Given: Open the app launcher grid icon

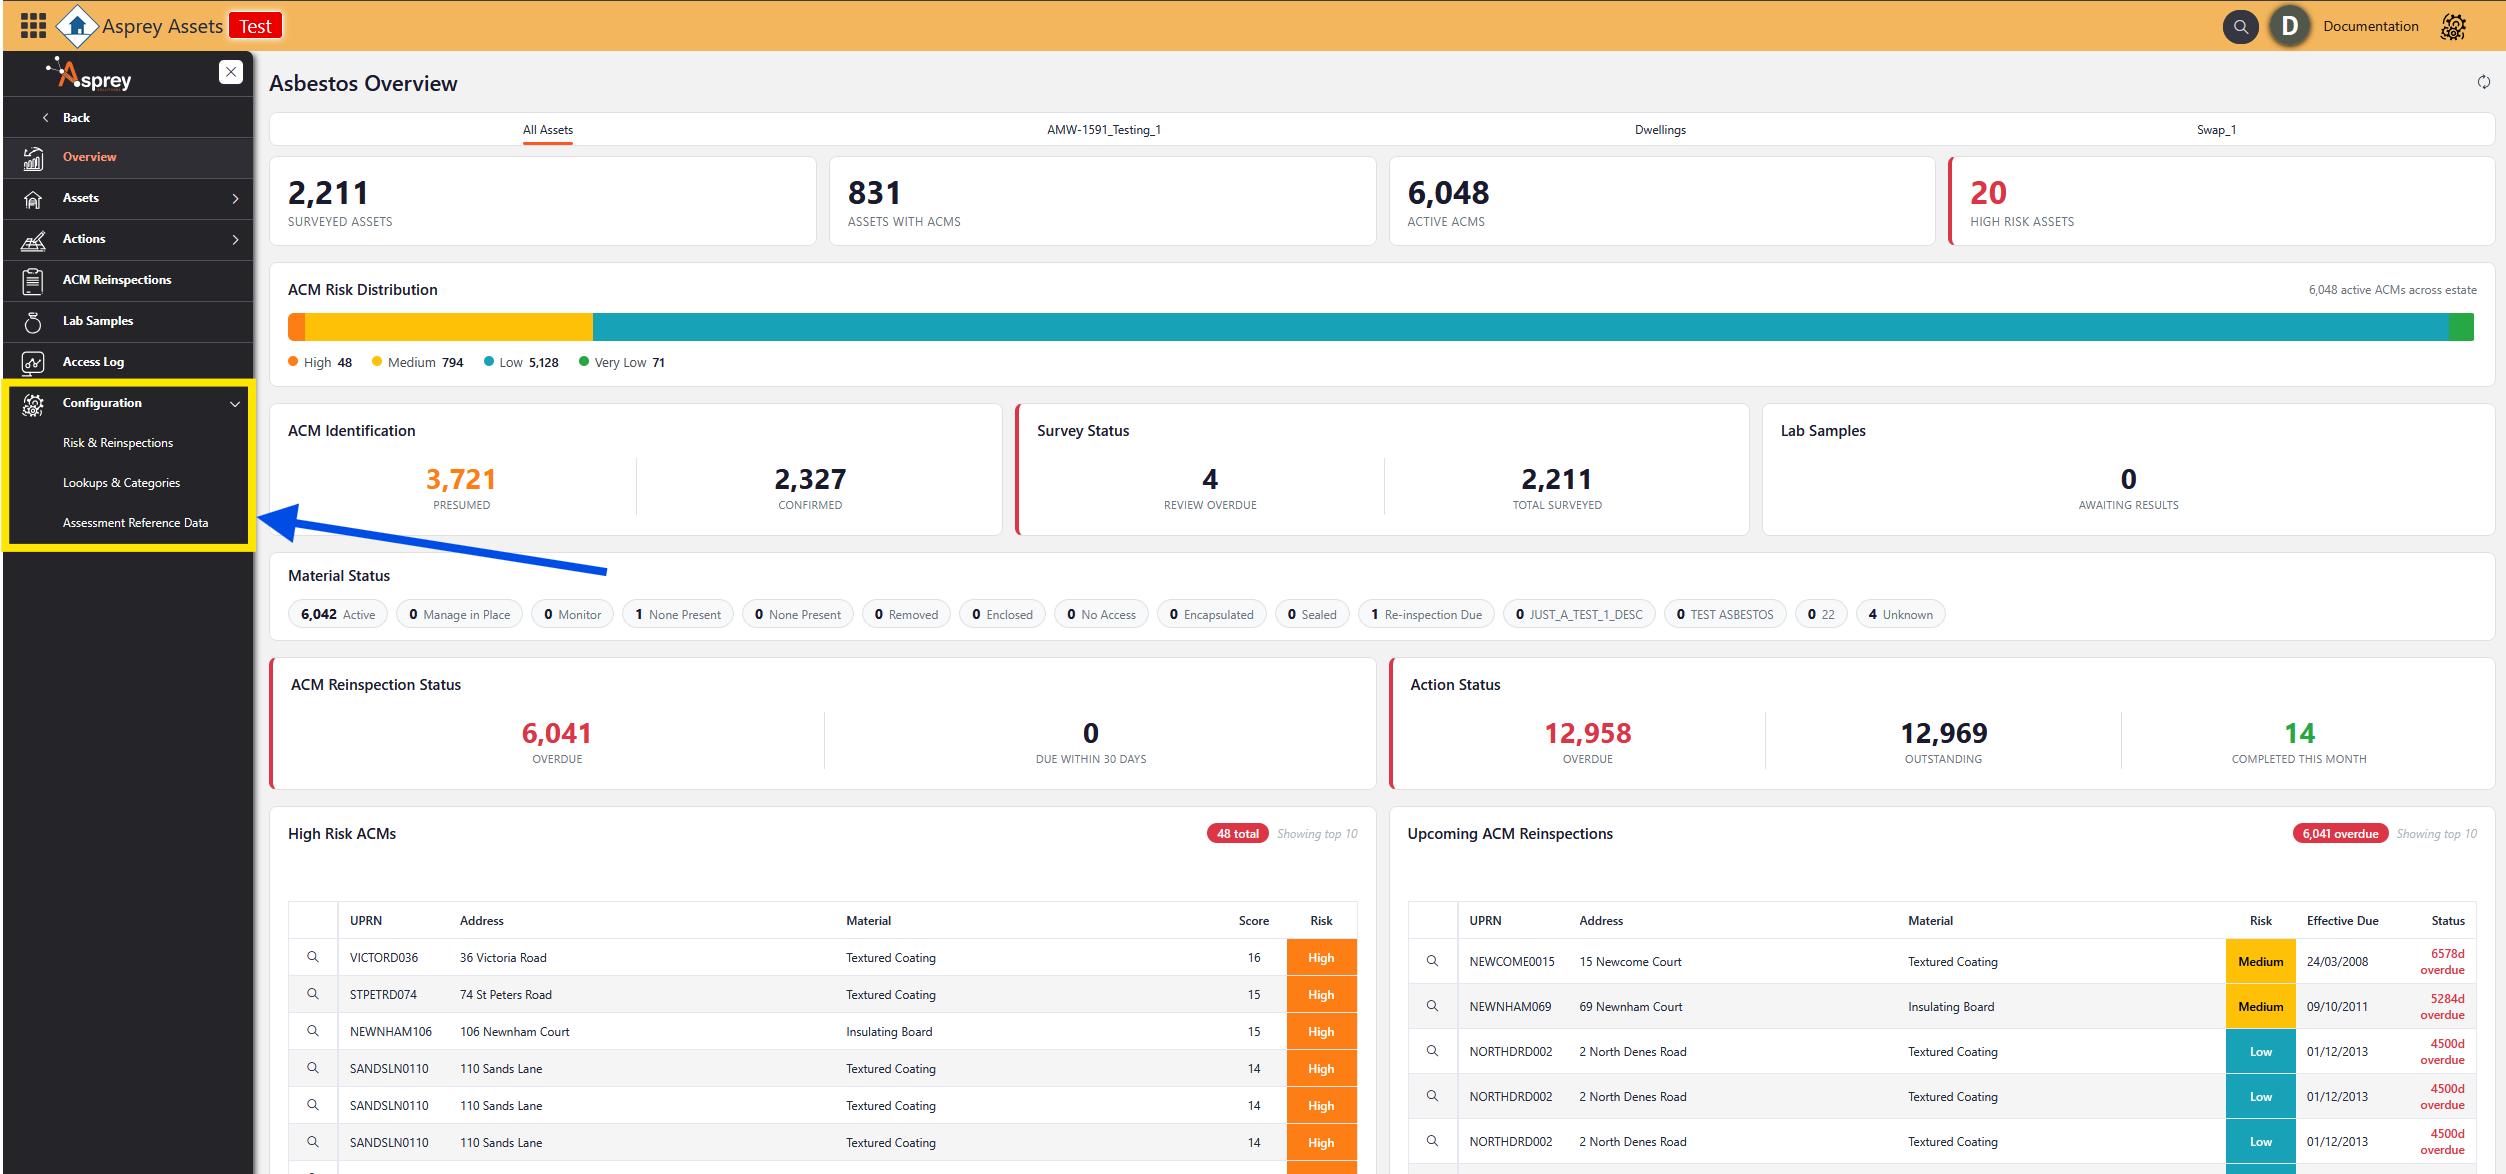Looking at the screenshot, I should (33, 25).
